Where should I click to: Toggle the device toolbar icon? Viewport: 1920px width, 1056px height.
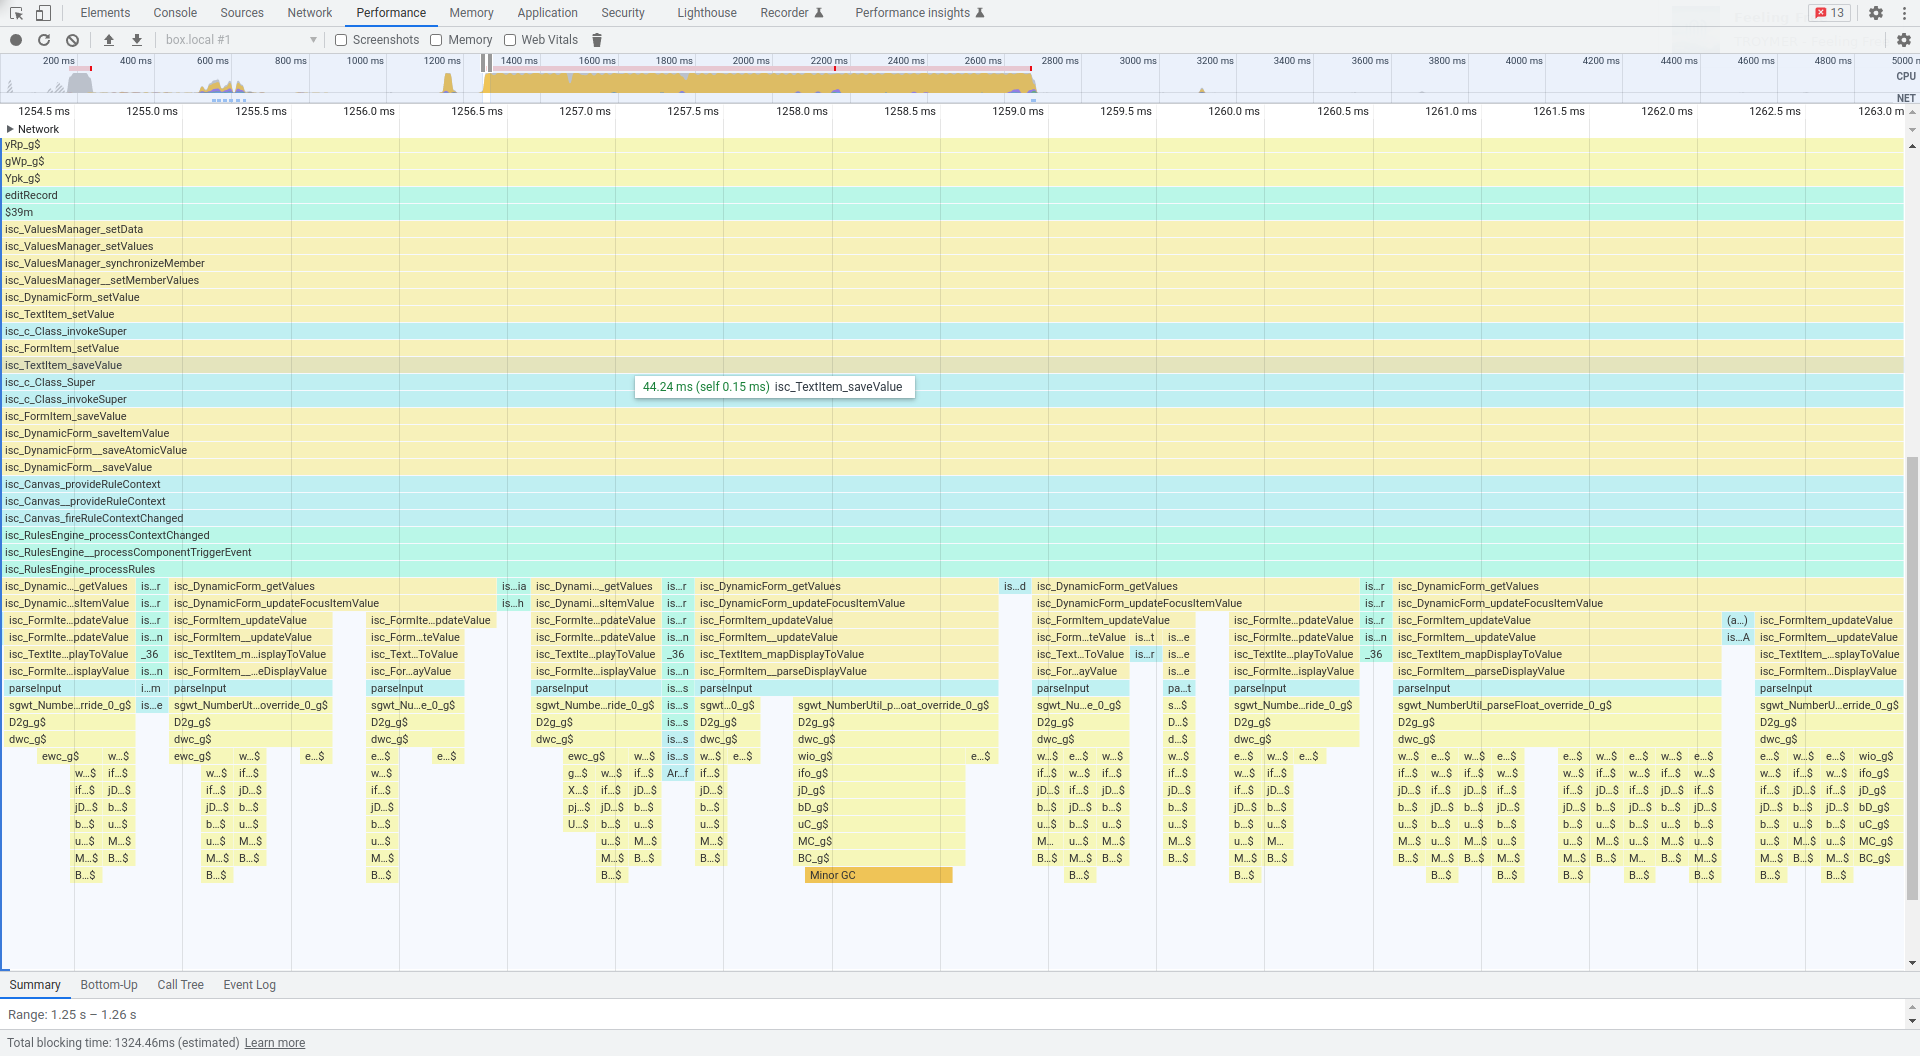pos(43,13)
